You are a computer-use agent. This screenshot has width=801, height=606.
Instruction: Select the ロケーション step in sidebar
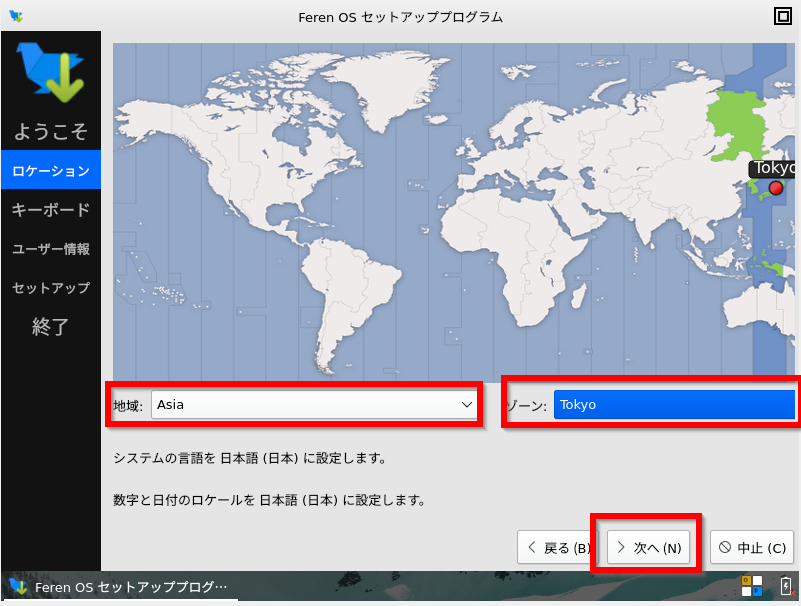pos(51,170)
